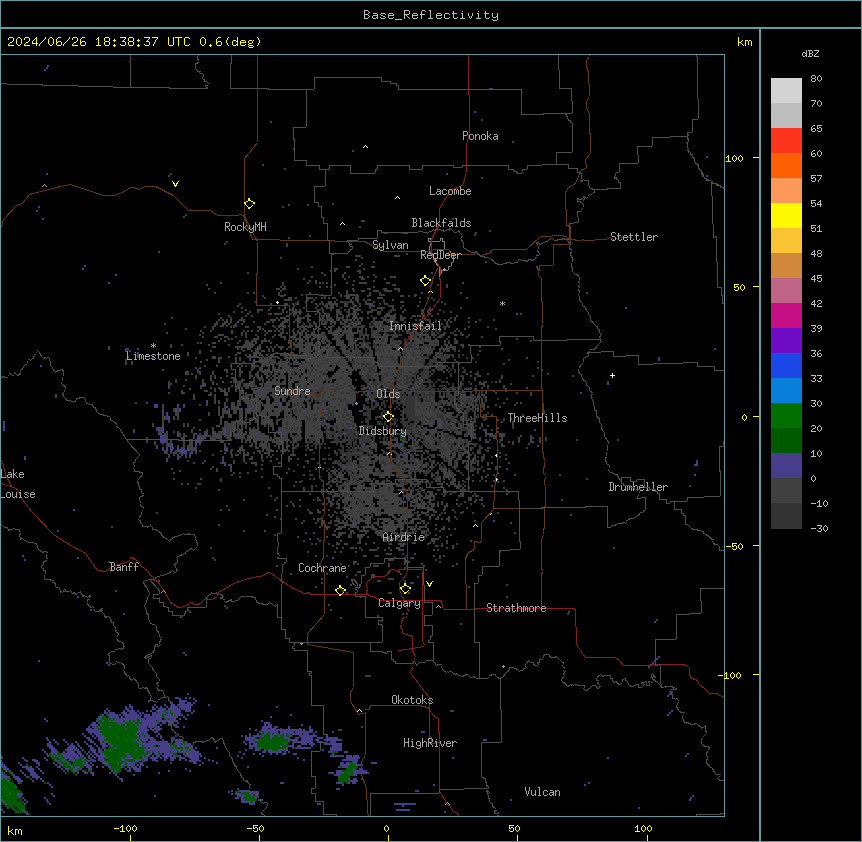Viewport: 862px width, 842px height.
Task: Select the Didsbury label
Action: coord(383,431)
